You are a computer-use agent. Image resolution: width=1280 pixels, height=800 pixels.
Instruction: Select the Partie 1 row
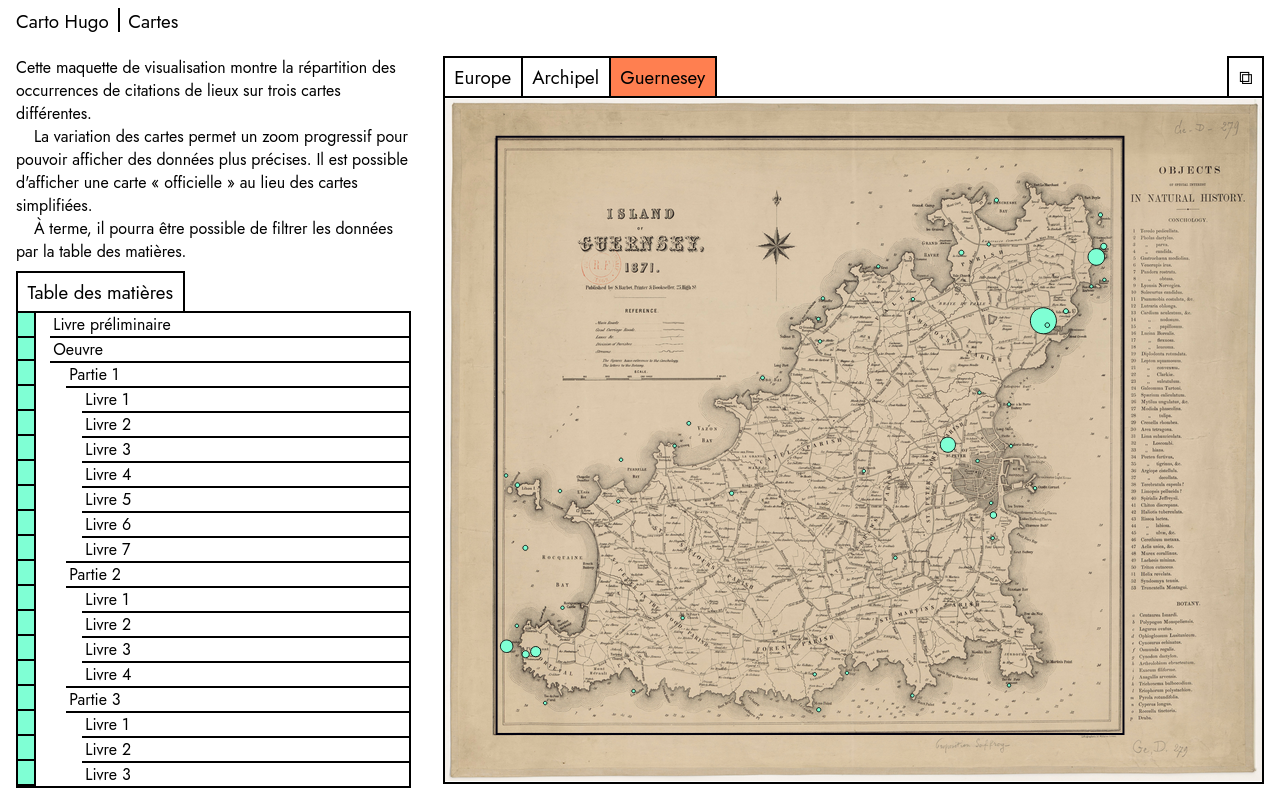tap(238, 374)
